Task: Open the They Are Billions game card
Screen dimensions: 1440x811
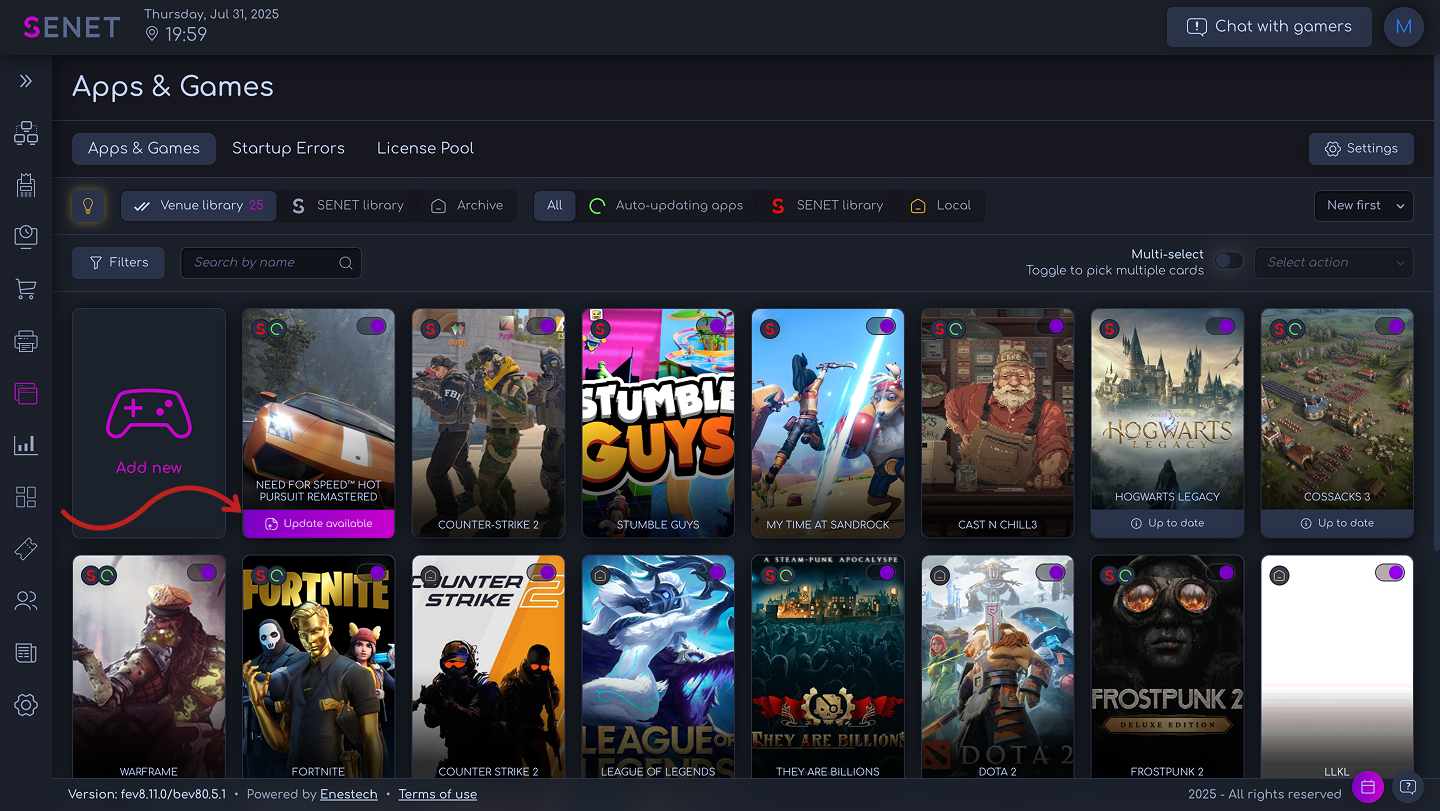Action: pos(828,667)
